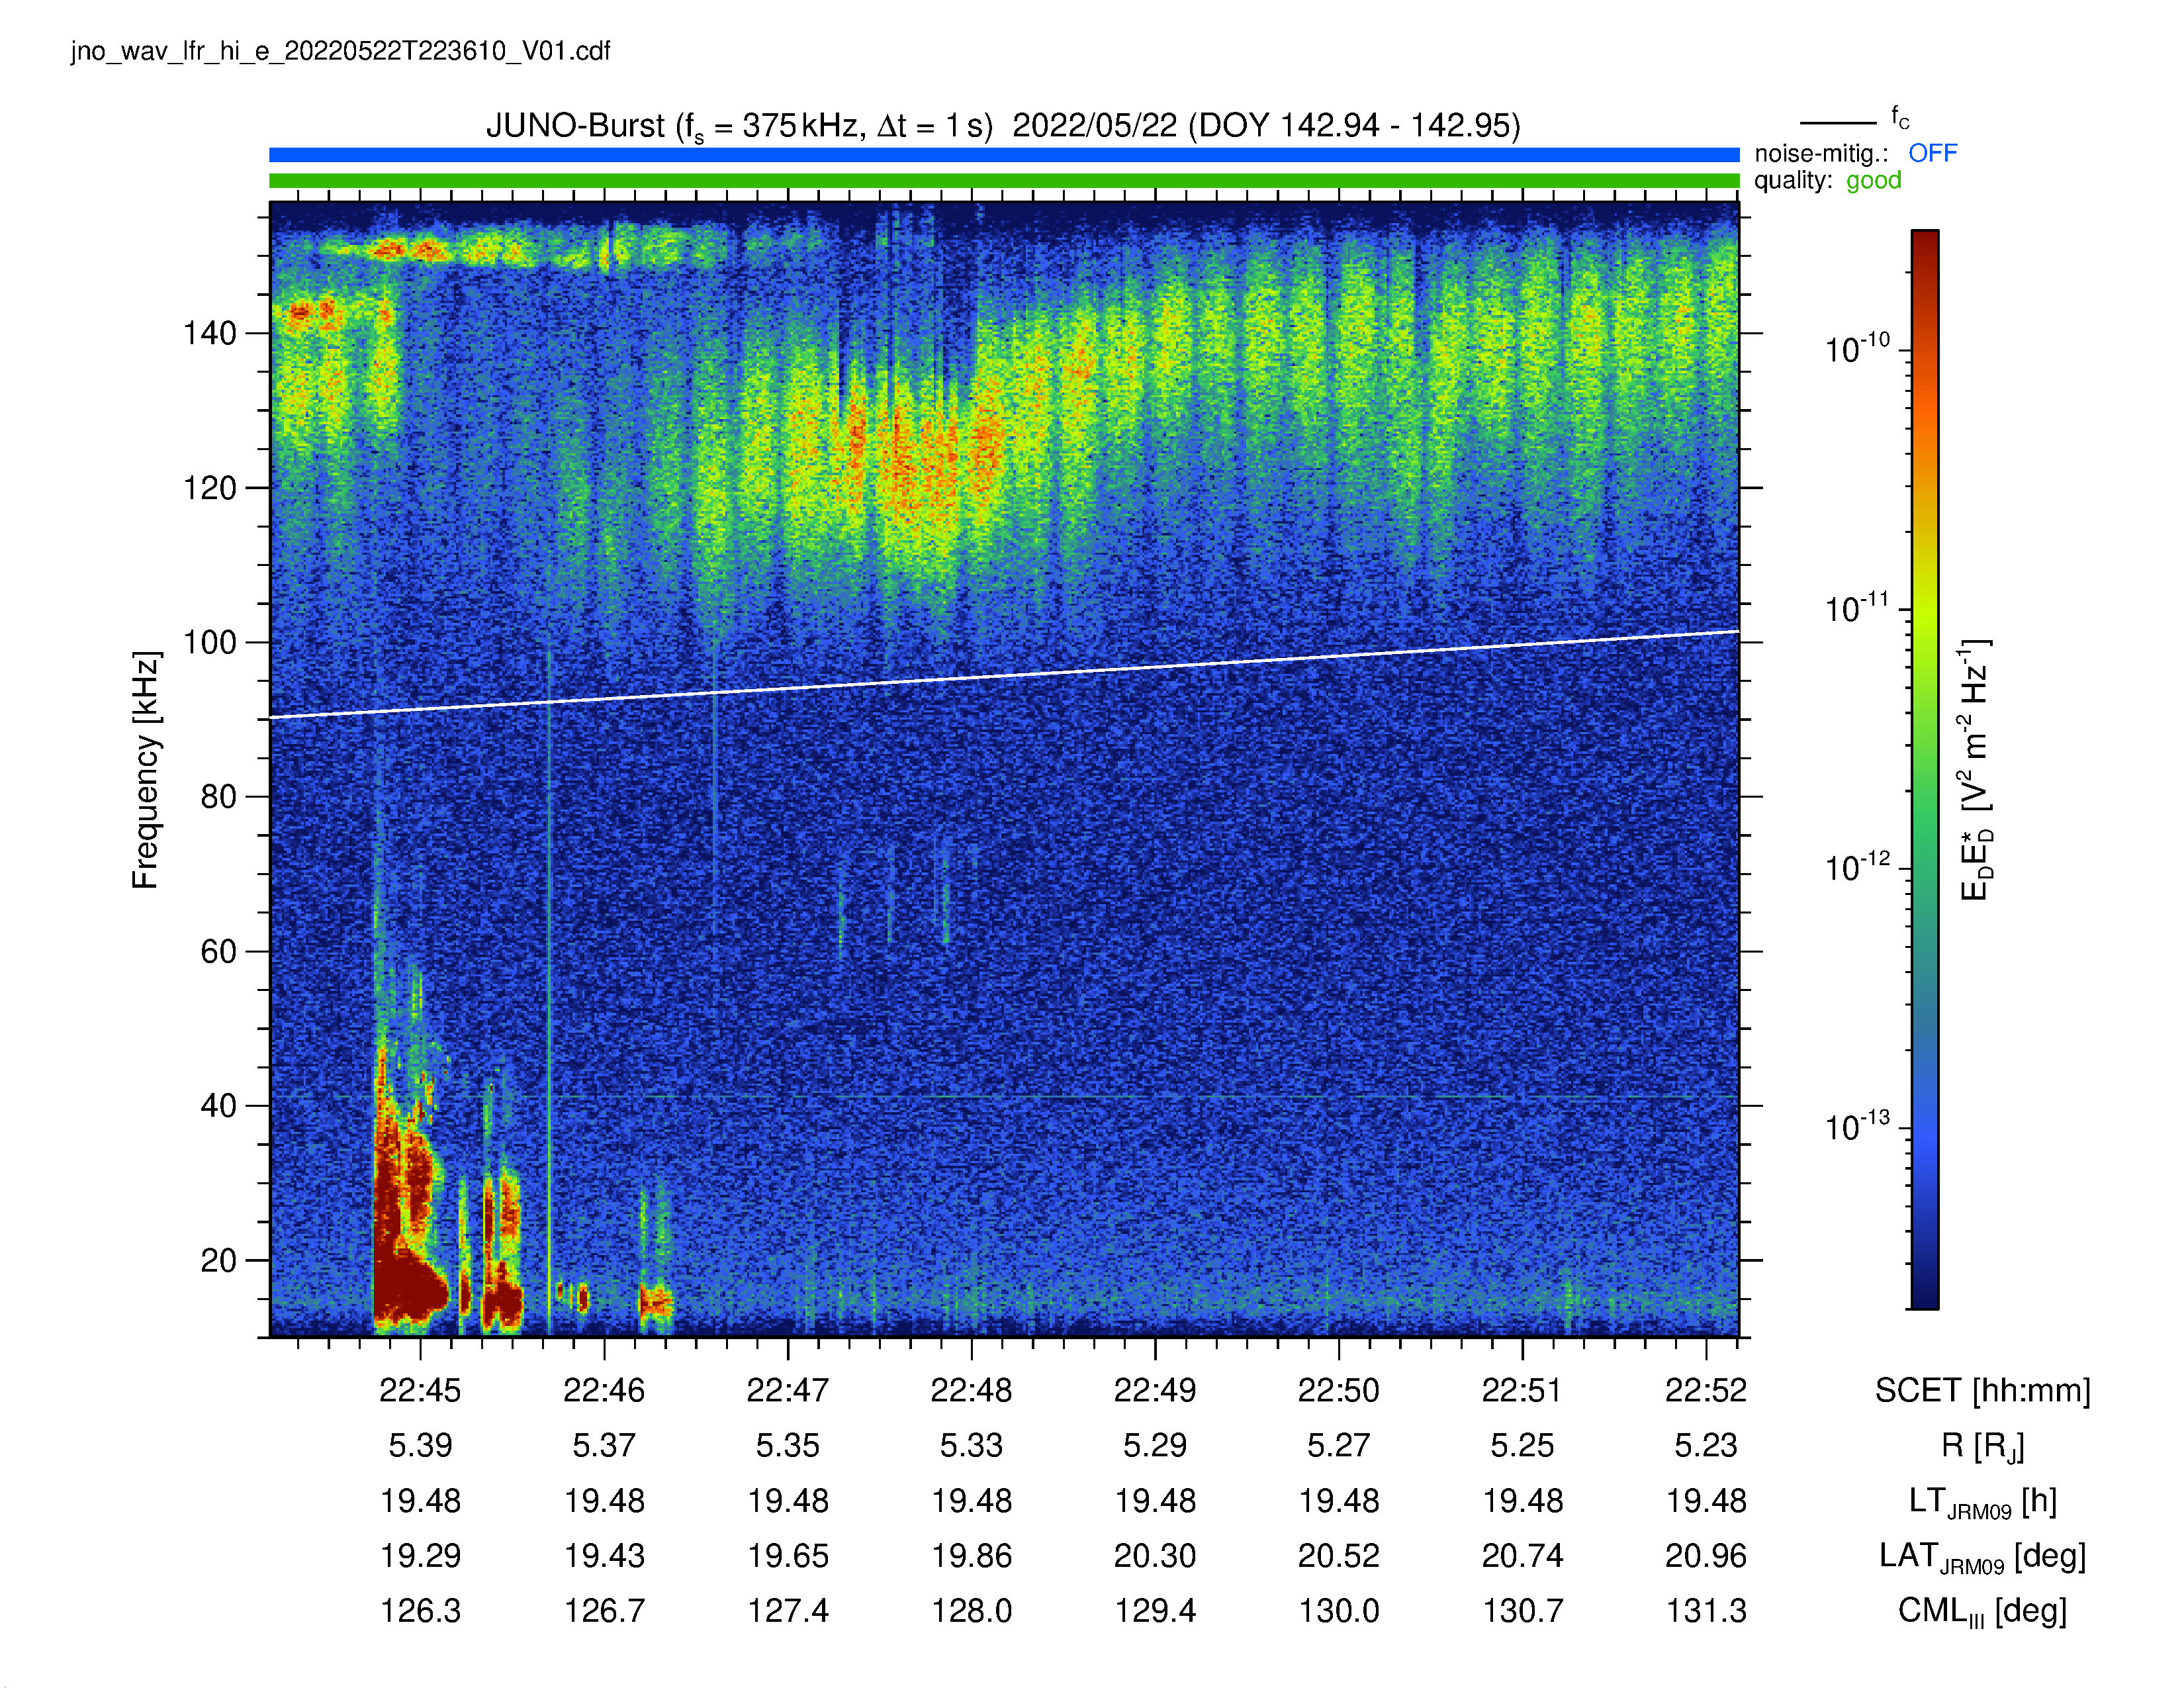2184x1688 pixels.
Task: Click the blue noise-mitigation status bar
Action: pos(1004,155)
